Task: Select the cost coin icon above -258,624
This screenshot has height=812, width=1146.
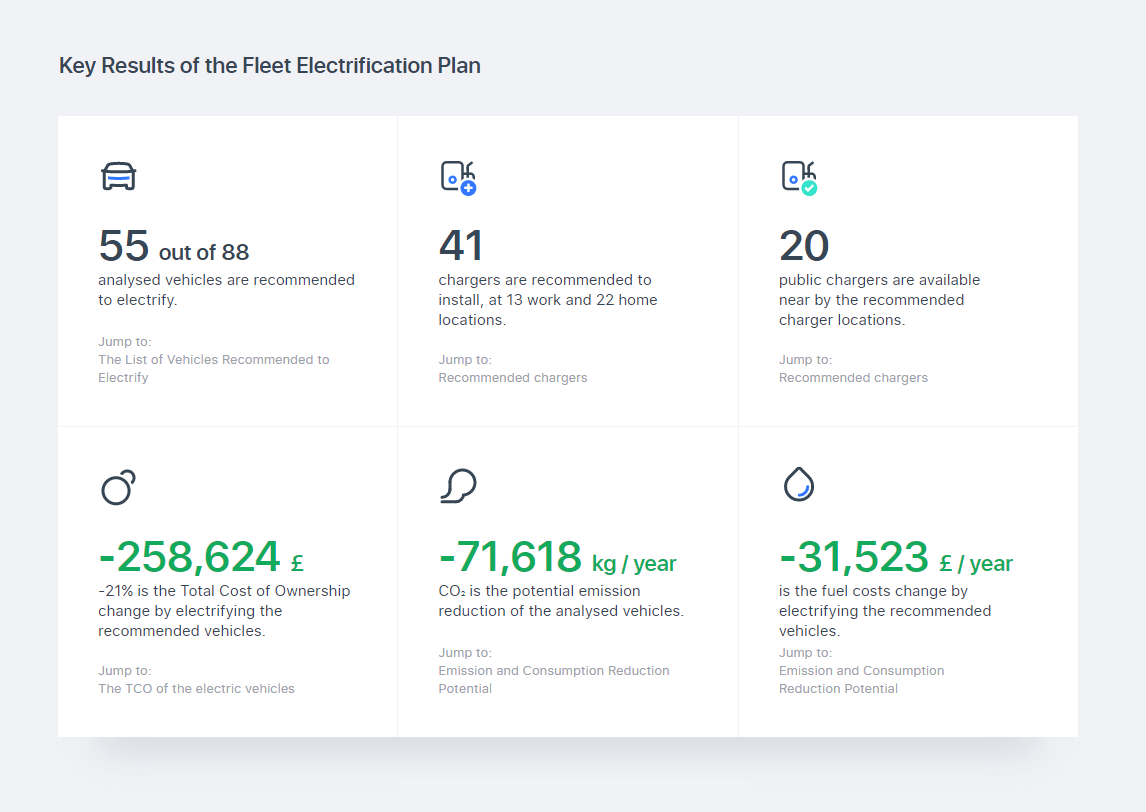Action: tap(118, 488)
